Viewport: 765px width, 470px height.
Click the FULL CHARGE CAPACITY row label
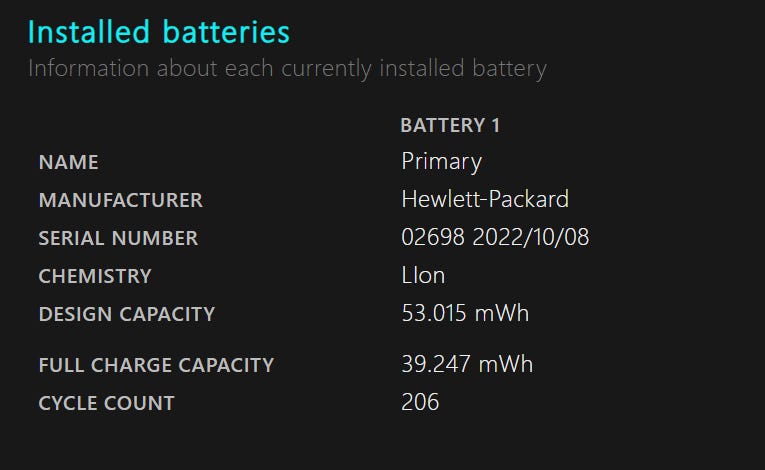[x=155, y=365]
